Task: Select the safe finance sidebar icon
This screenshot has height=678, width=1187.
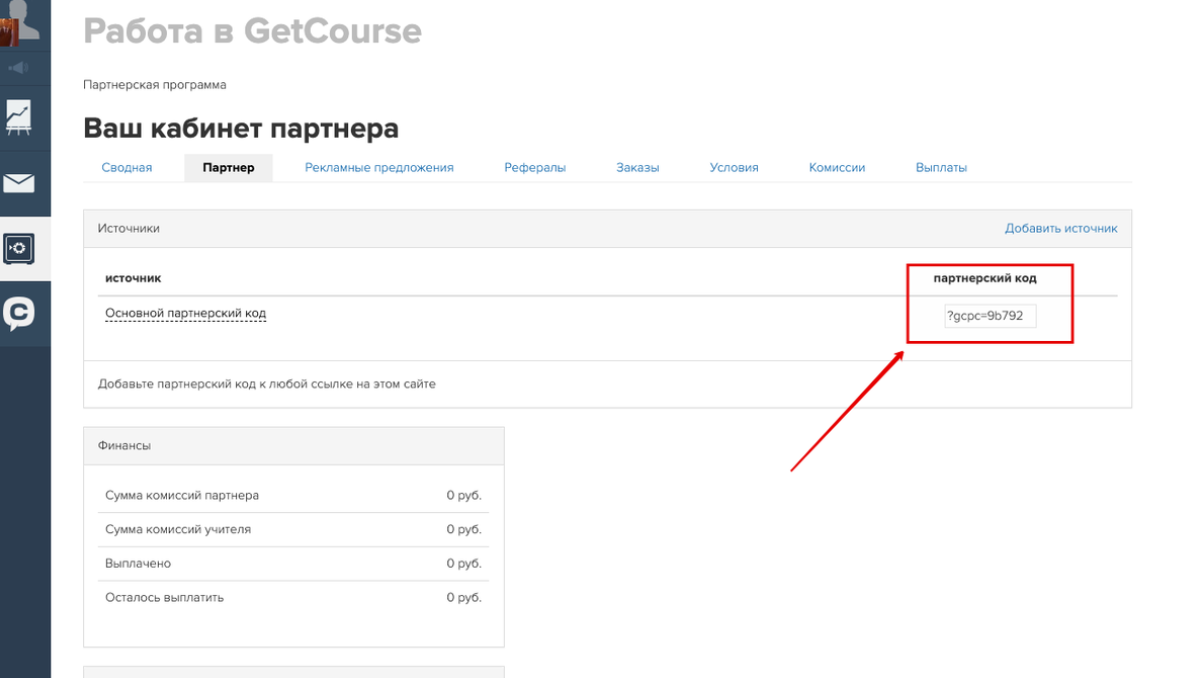Action: [19, 248]
